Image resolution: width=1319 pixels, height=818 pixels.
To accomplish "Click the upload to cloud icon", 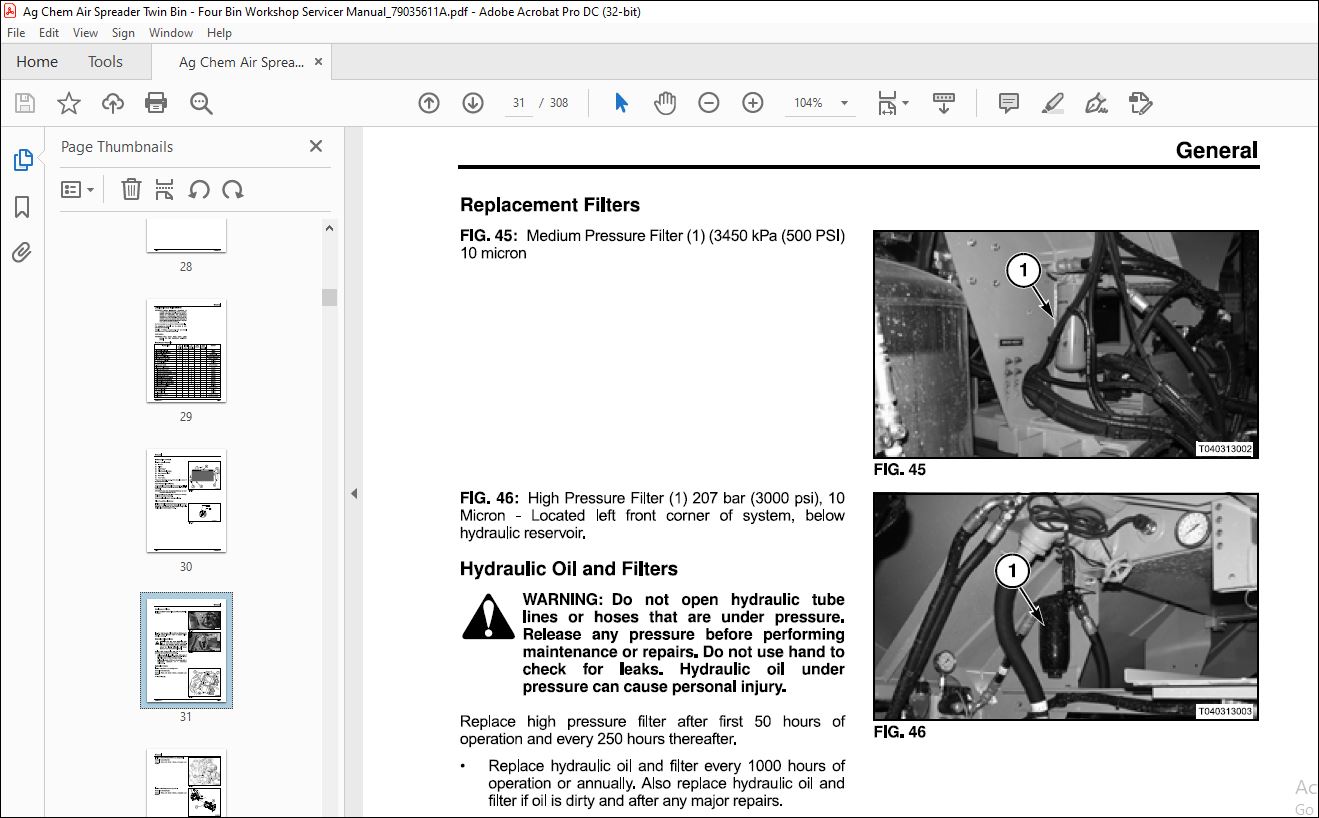I will (113, 103).
